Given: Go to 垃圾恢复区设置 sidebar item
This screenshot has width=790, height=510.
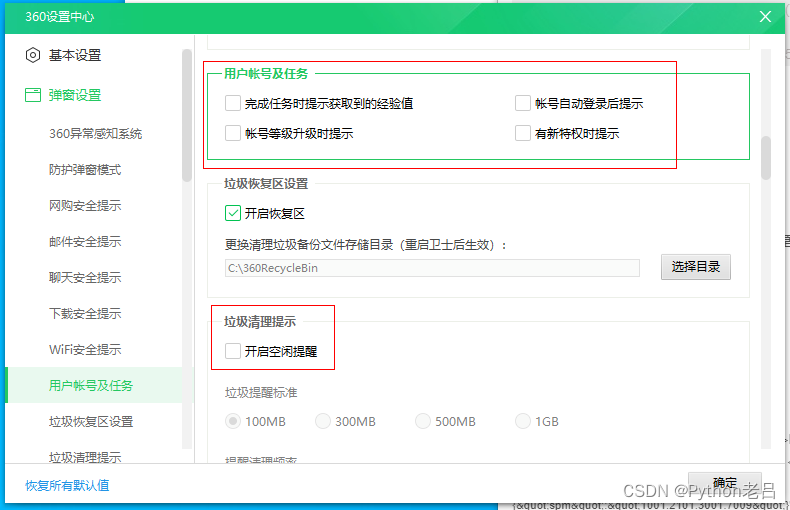Looking at the screenshot, I should coord(91,421).
